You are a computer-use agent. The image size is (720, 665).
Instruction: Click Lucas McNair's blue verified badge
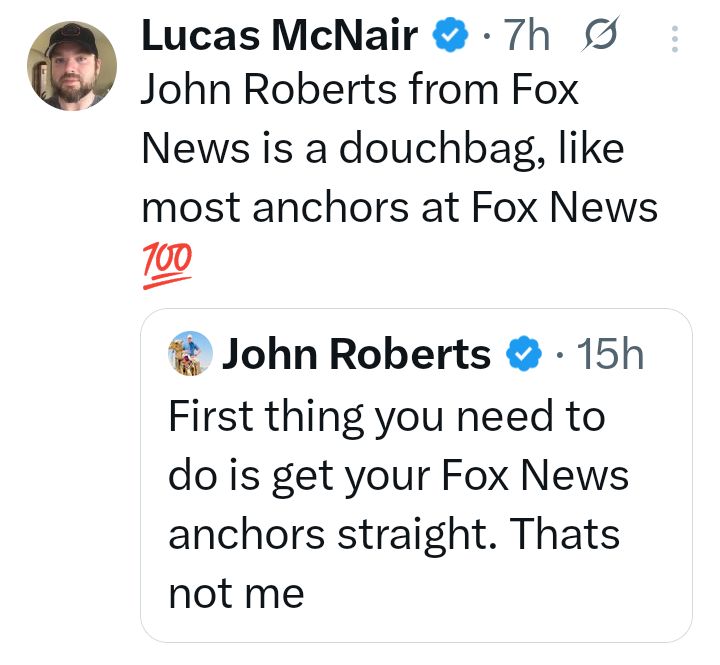pyautogui.click(x=449, y=38)
